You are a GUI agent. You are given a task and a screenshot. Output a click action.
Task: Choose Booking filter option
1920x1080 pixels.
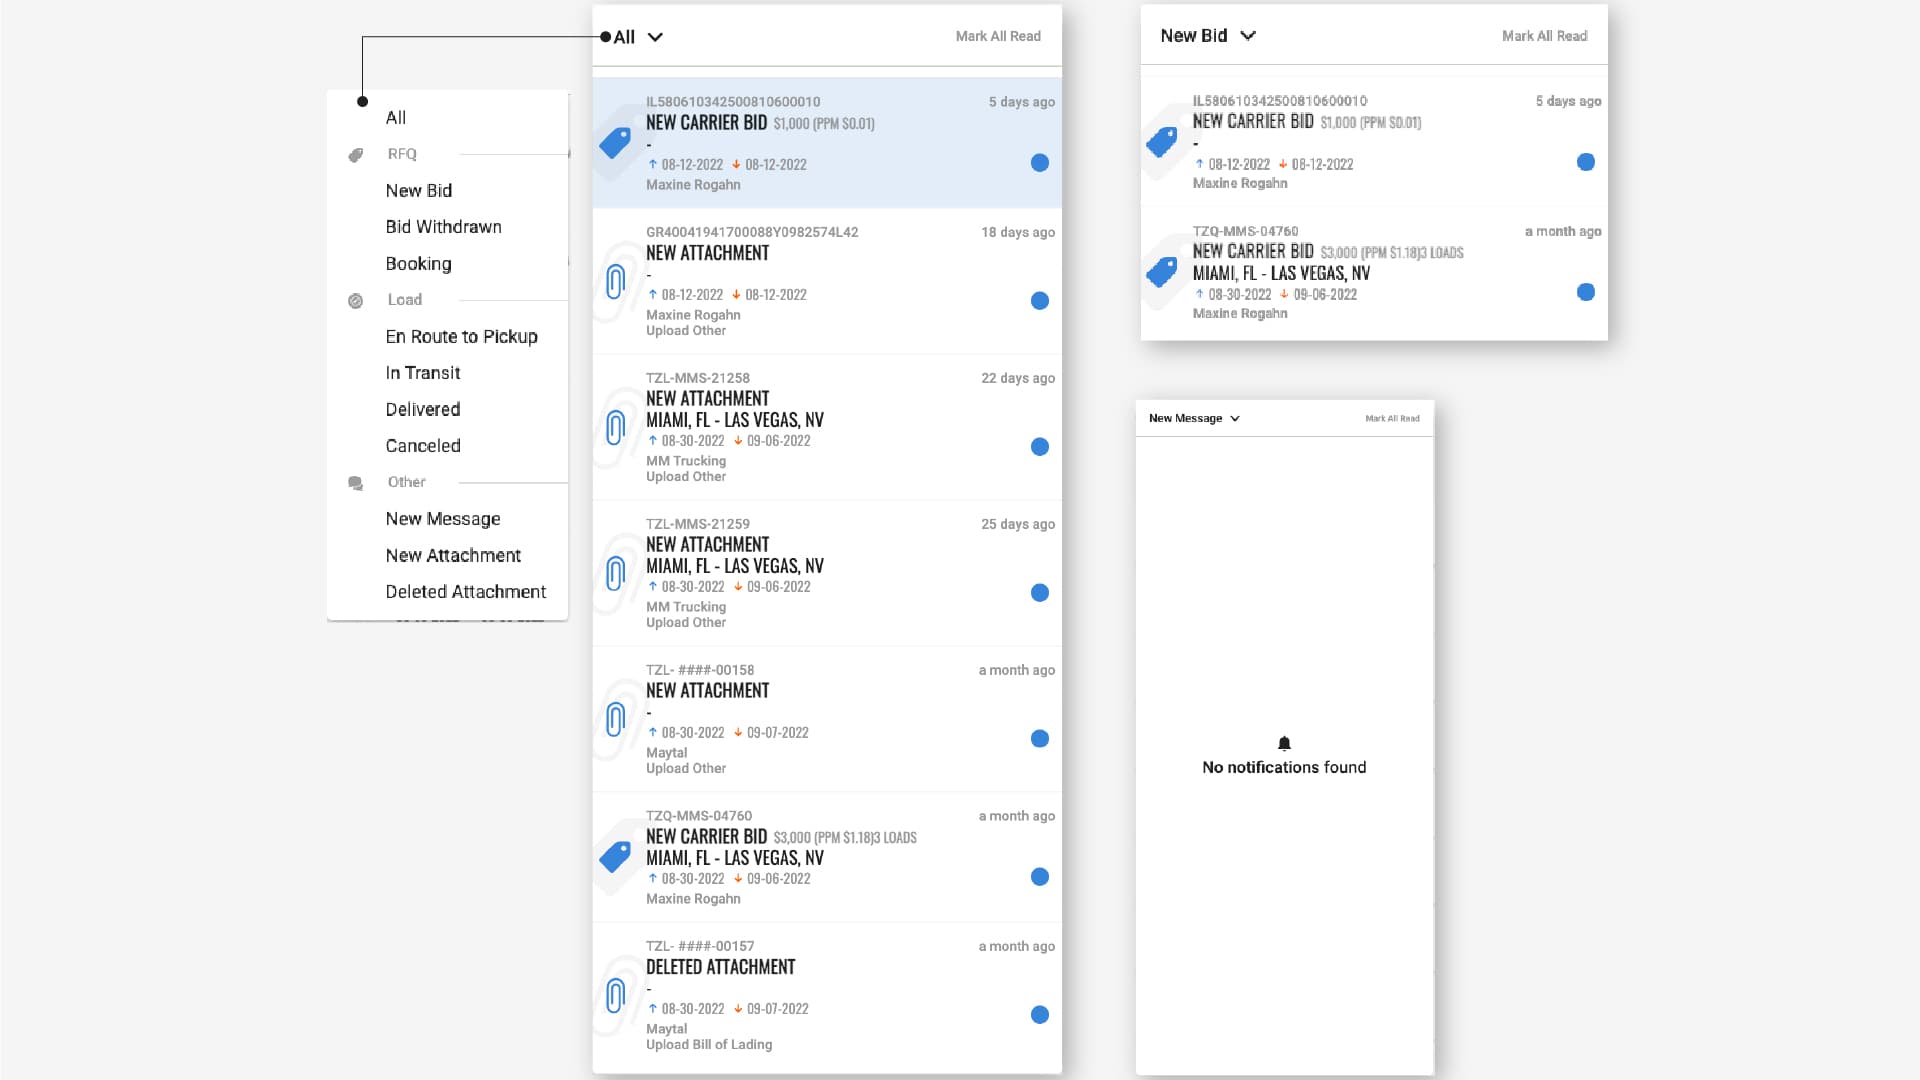(419, 264)
